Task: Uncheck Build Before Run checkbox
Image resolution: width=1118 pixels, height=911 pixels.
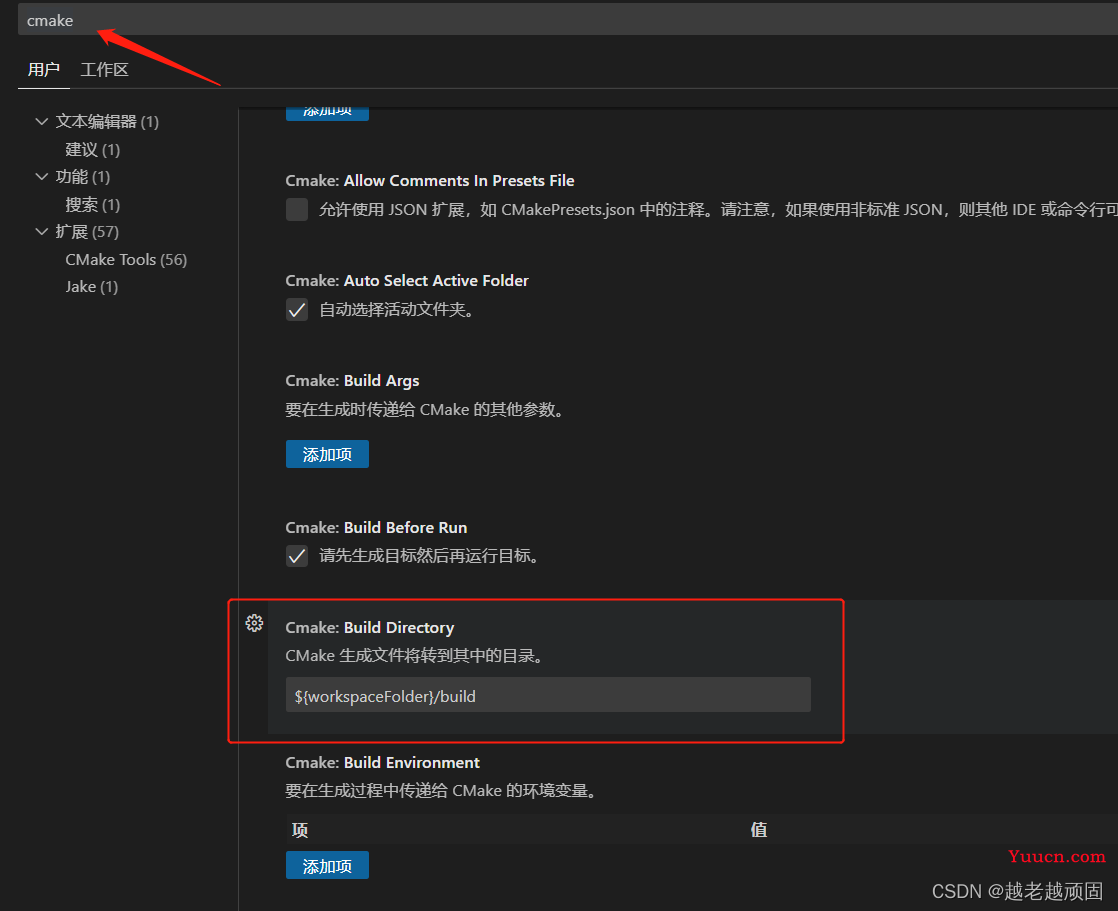Action: [x=297, y=555]
